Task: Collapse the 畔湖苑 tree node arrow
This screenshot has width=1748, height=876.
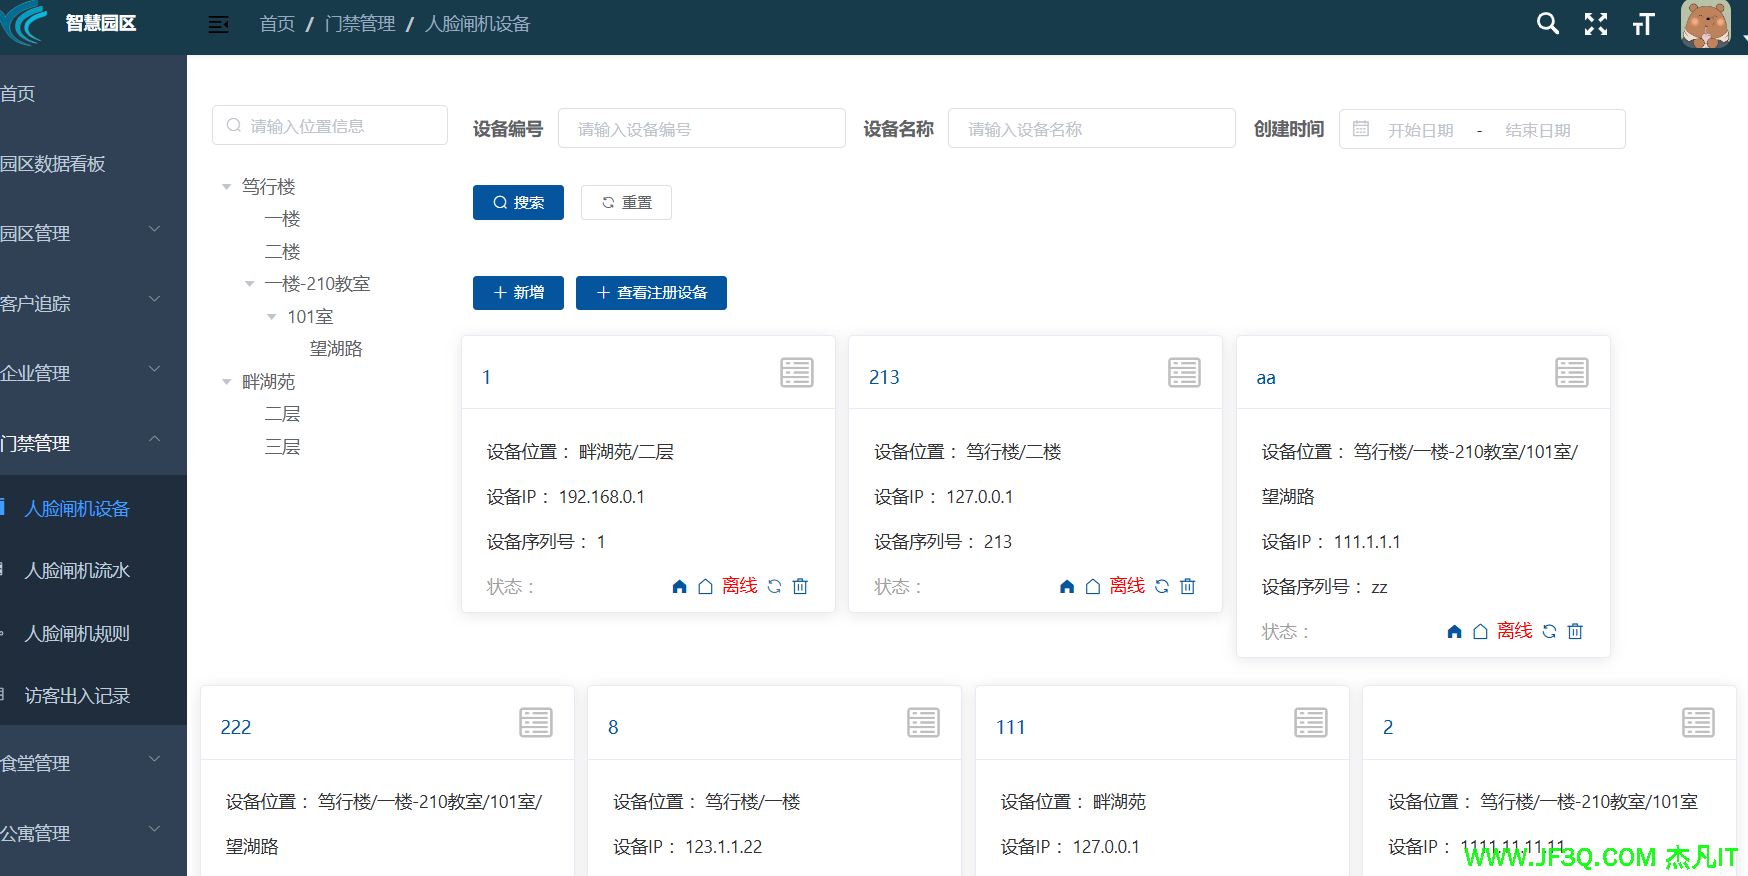Action: coord(227,382)
